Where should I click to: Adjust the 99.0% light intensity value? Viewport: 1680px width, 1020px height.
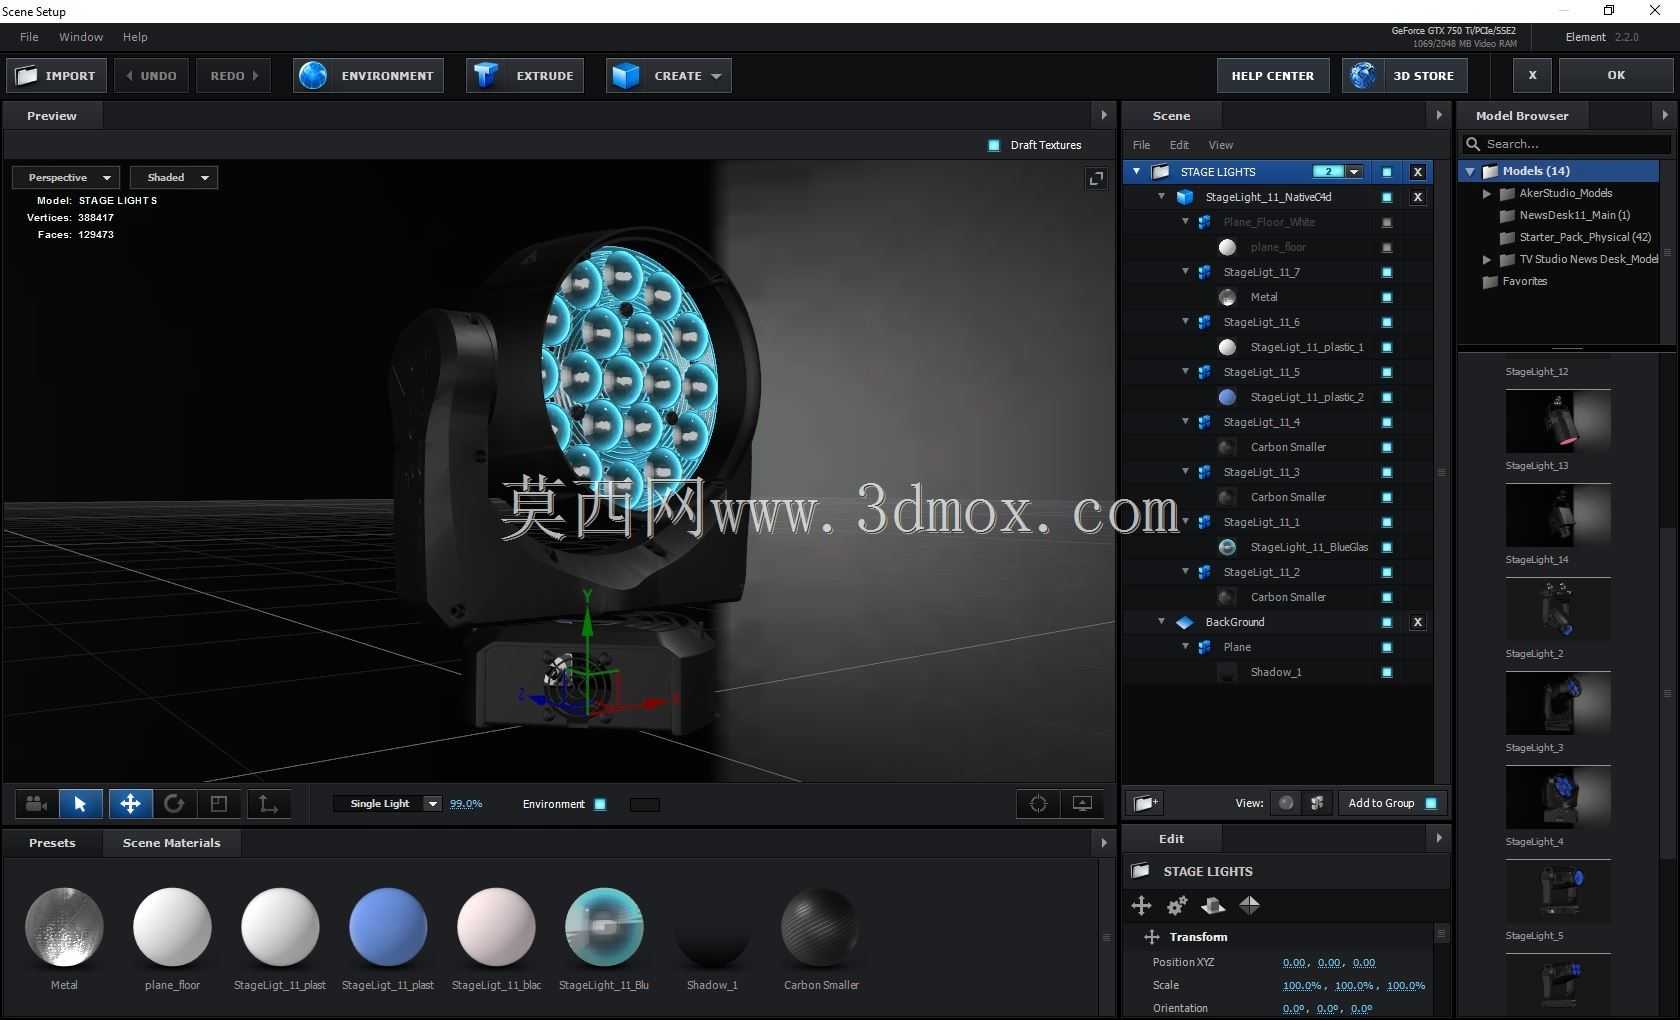(x=466, y=804)
